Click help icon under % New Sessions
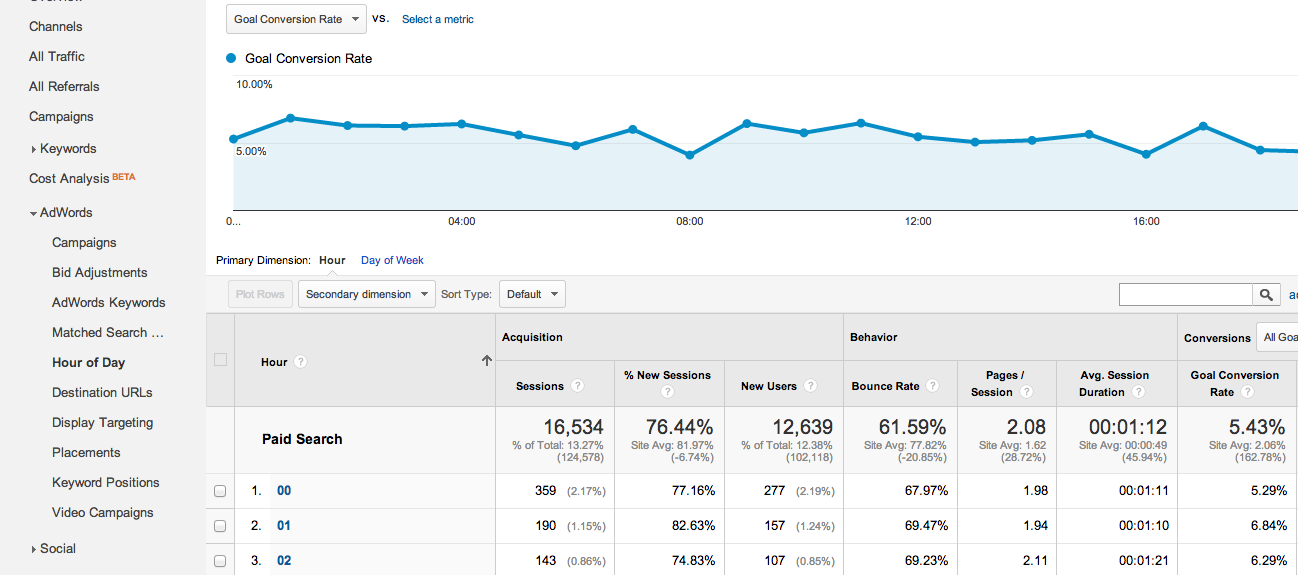 (668, 392)
